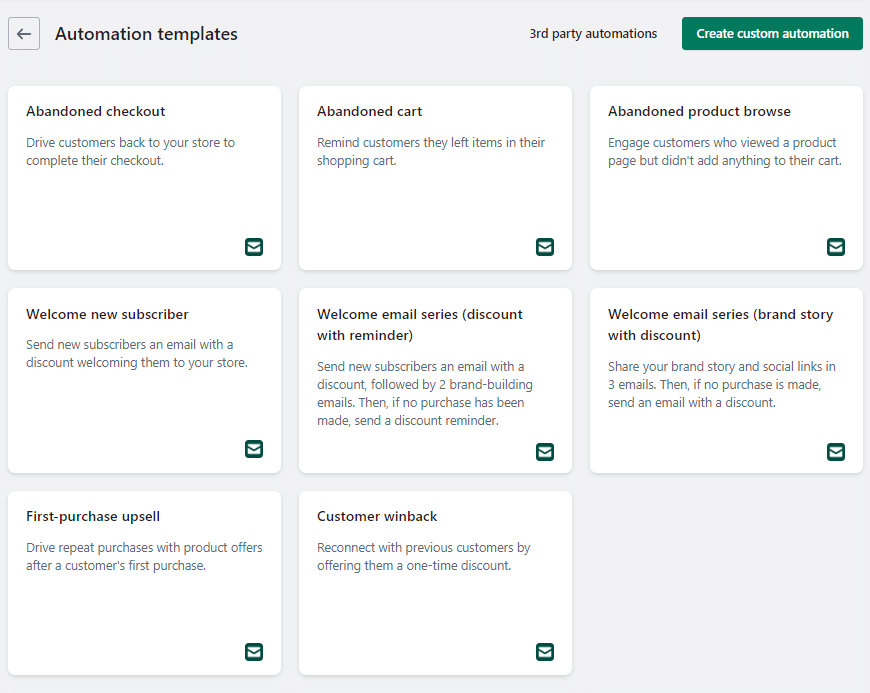The height and width of the screenshot is (693, 870).
Task: Choose the First-purchase upsell template title
Action: (x=93, y=517)
